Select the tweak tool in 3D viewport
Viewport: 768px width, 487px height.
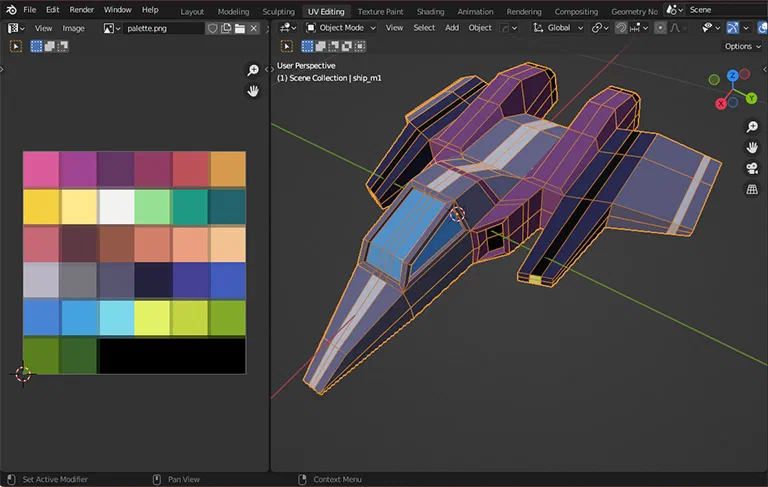(x=287, y=46)
